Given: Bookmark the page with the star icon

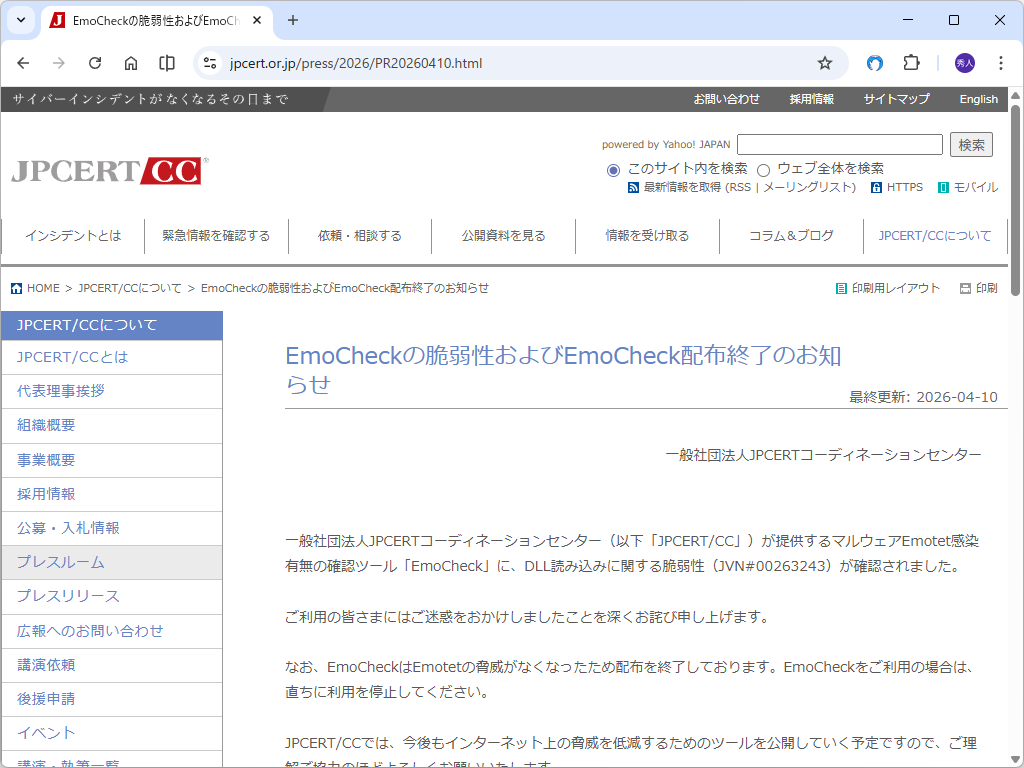Looking at the screenshot, I should pyautogui.click(x=825, y=62).
